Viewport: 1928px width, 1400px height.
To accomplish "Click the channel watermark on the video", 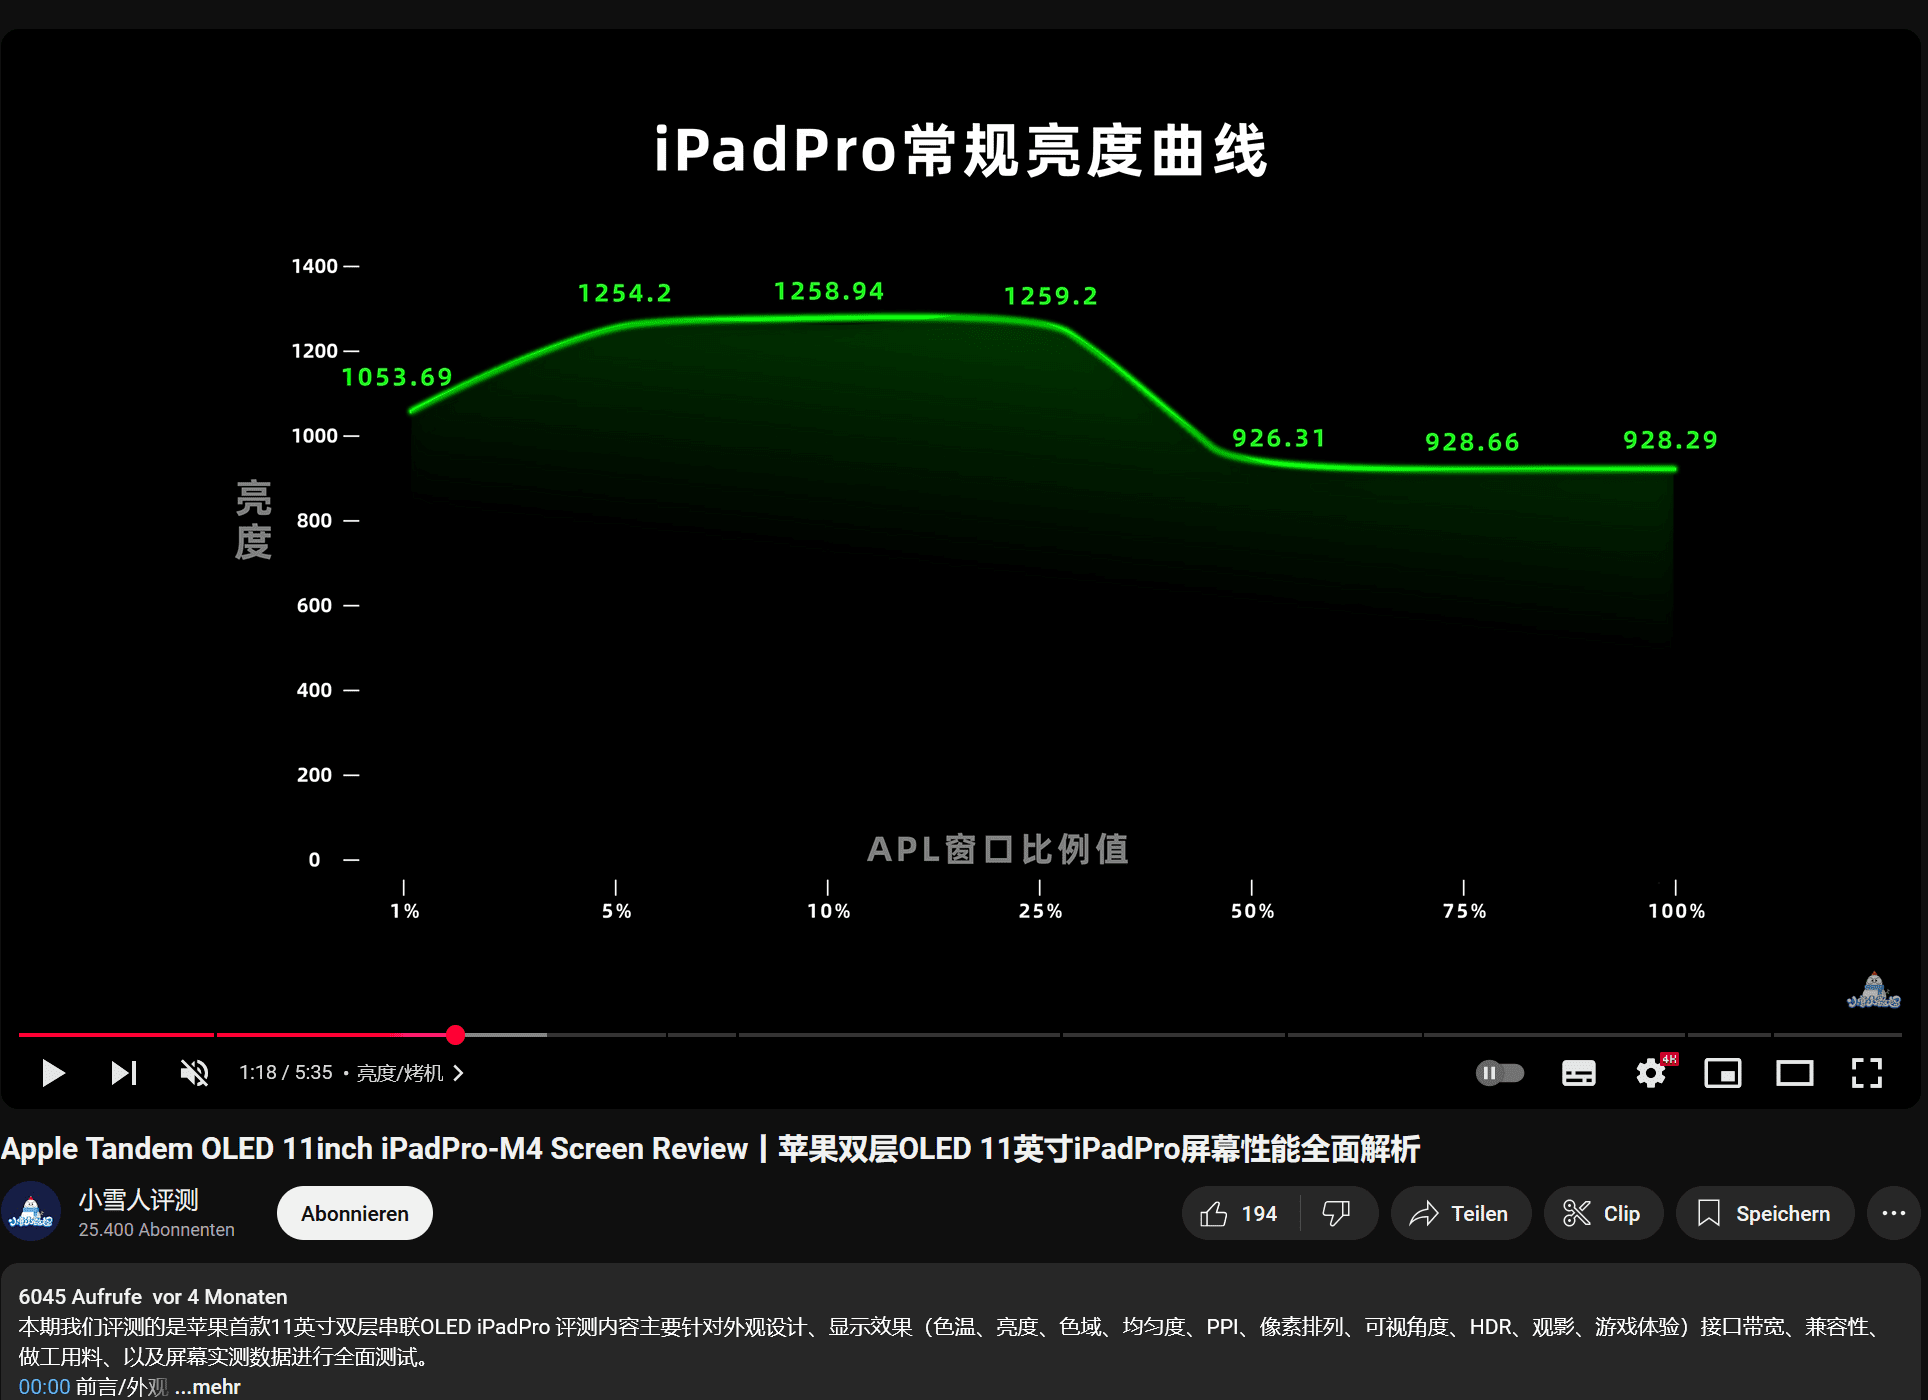I will (x=1873, y=990).
